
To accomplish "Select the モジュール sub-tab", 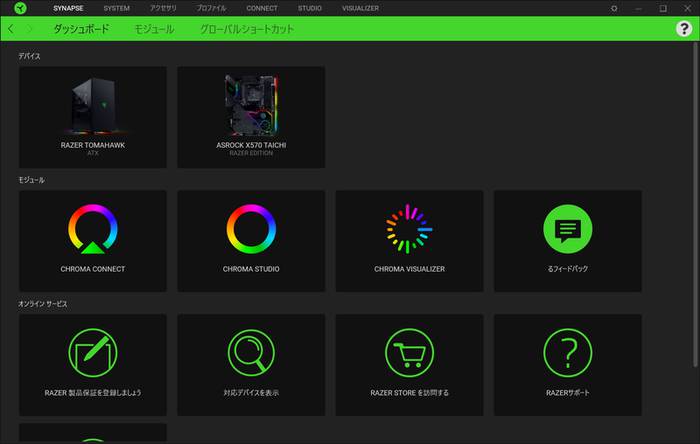I will tap(154, 29).
